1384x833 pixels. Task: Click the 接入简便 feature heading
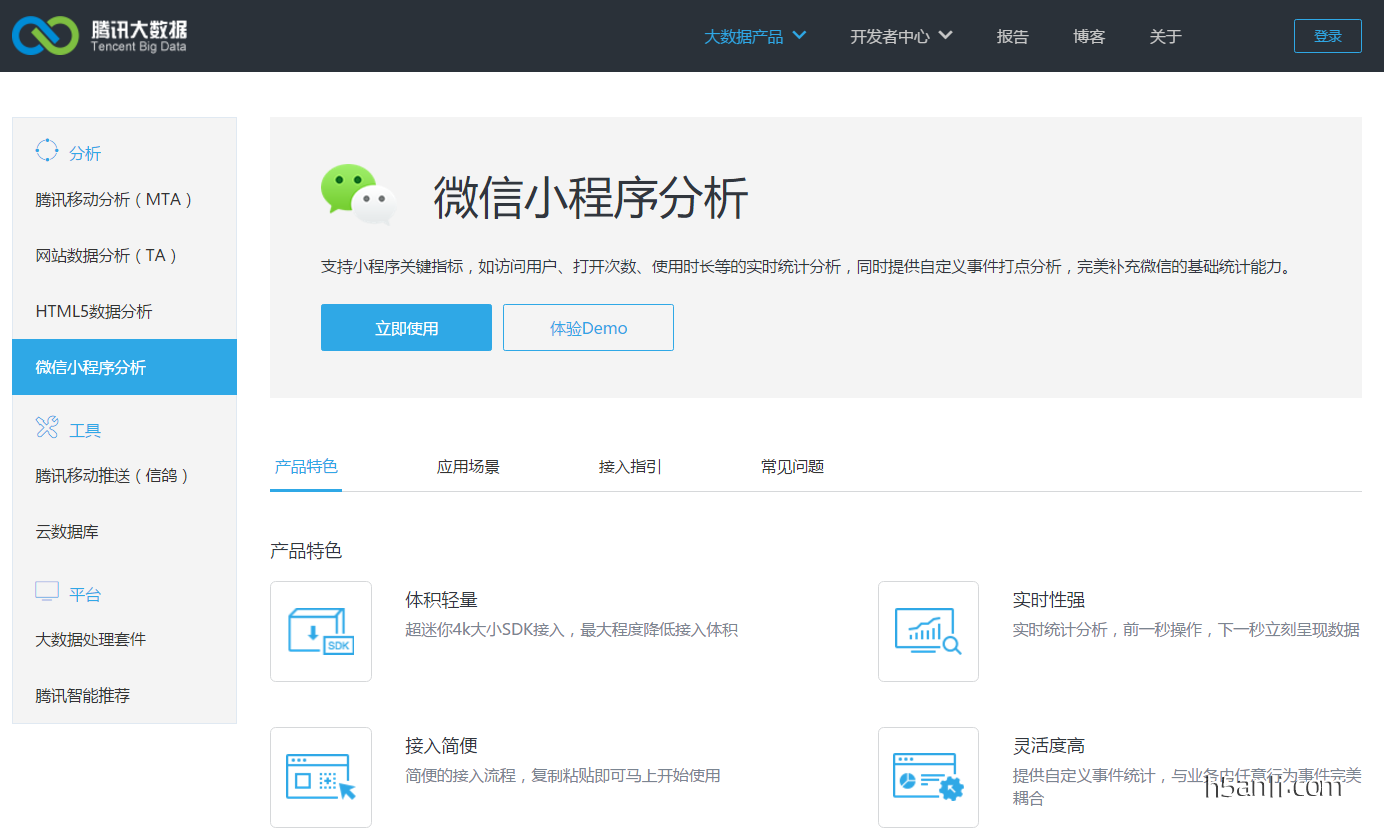(x=441, y=746)
